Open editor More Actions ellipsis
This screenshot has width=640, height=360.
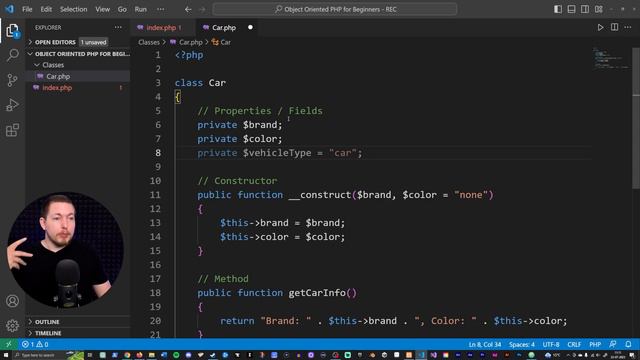coord(628,27)
